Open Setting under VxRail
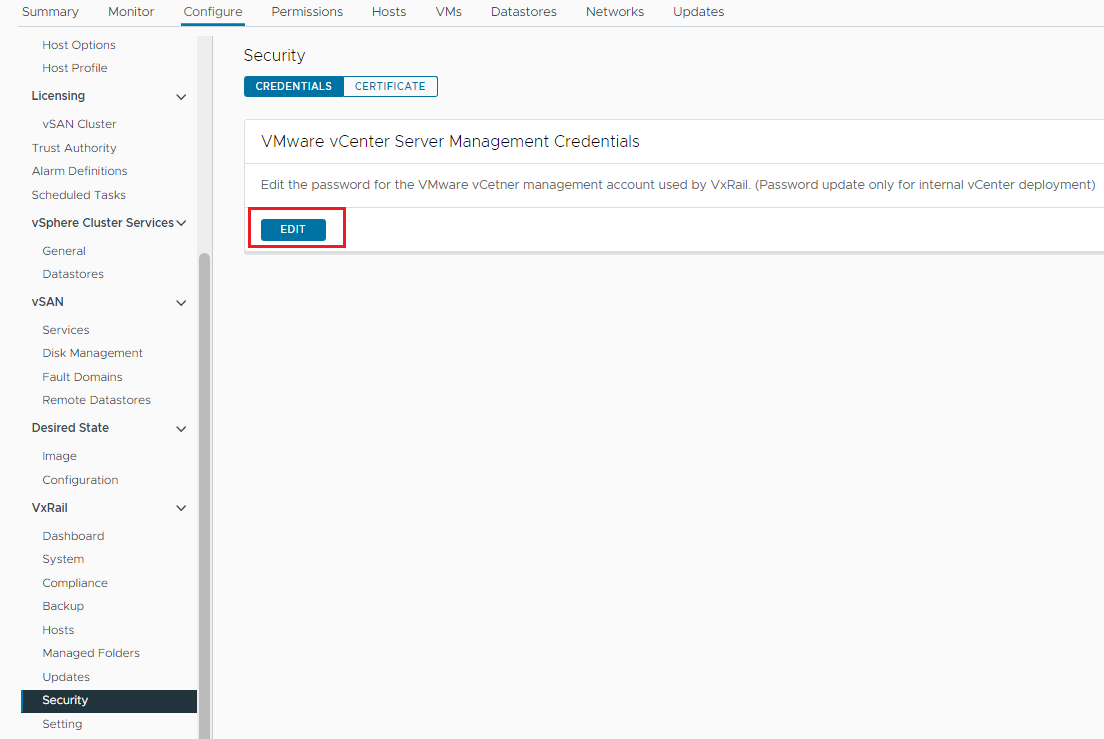Image resolution: width=1104 pixels, height=739 pixels. click(x=62, y=724)
